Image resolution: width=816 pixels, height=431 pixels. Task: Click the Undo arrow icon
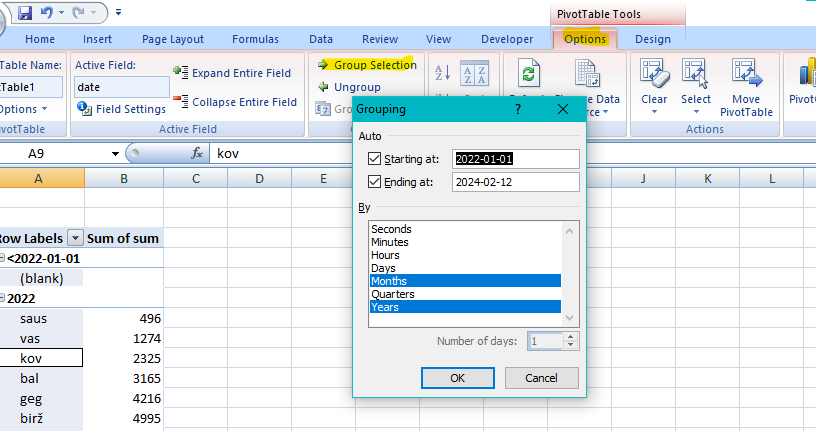tap(46, 13)
